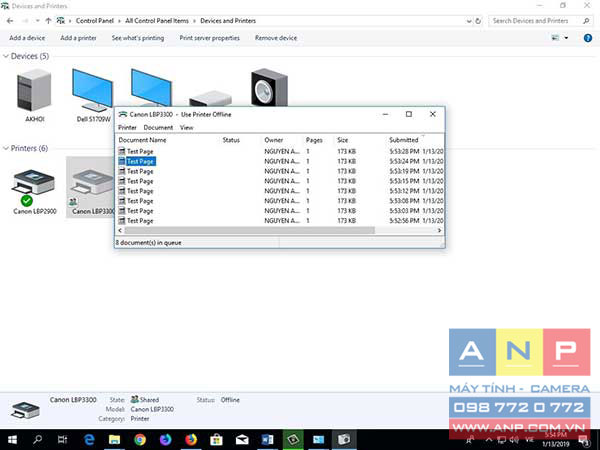Select Test Page submitted at 5:53:19 PM
This screenshot has height=450, width=600.
pyautogui.click(x=280, y=171)
